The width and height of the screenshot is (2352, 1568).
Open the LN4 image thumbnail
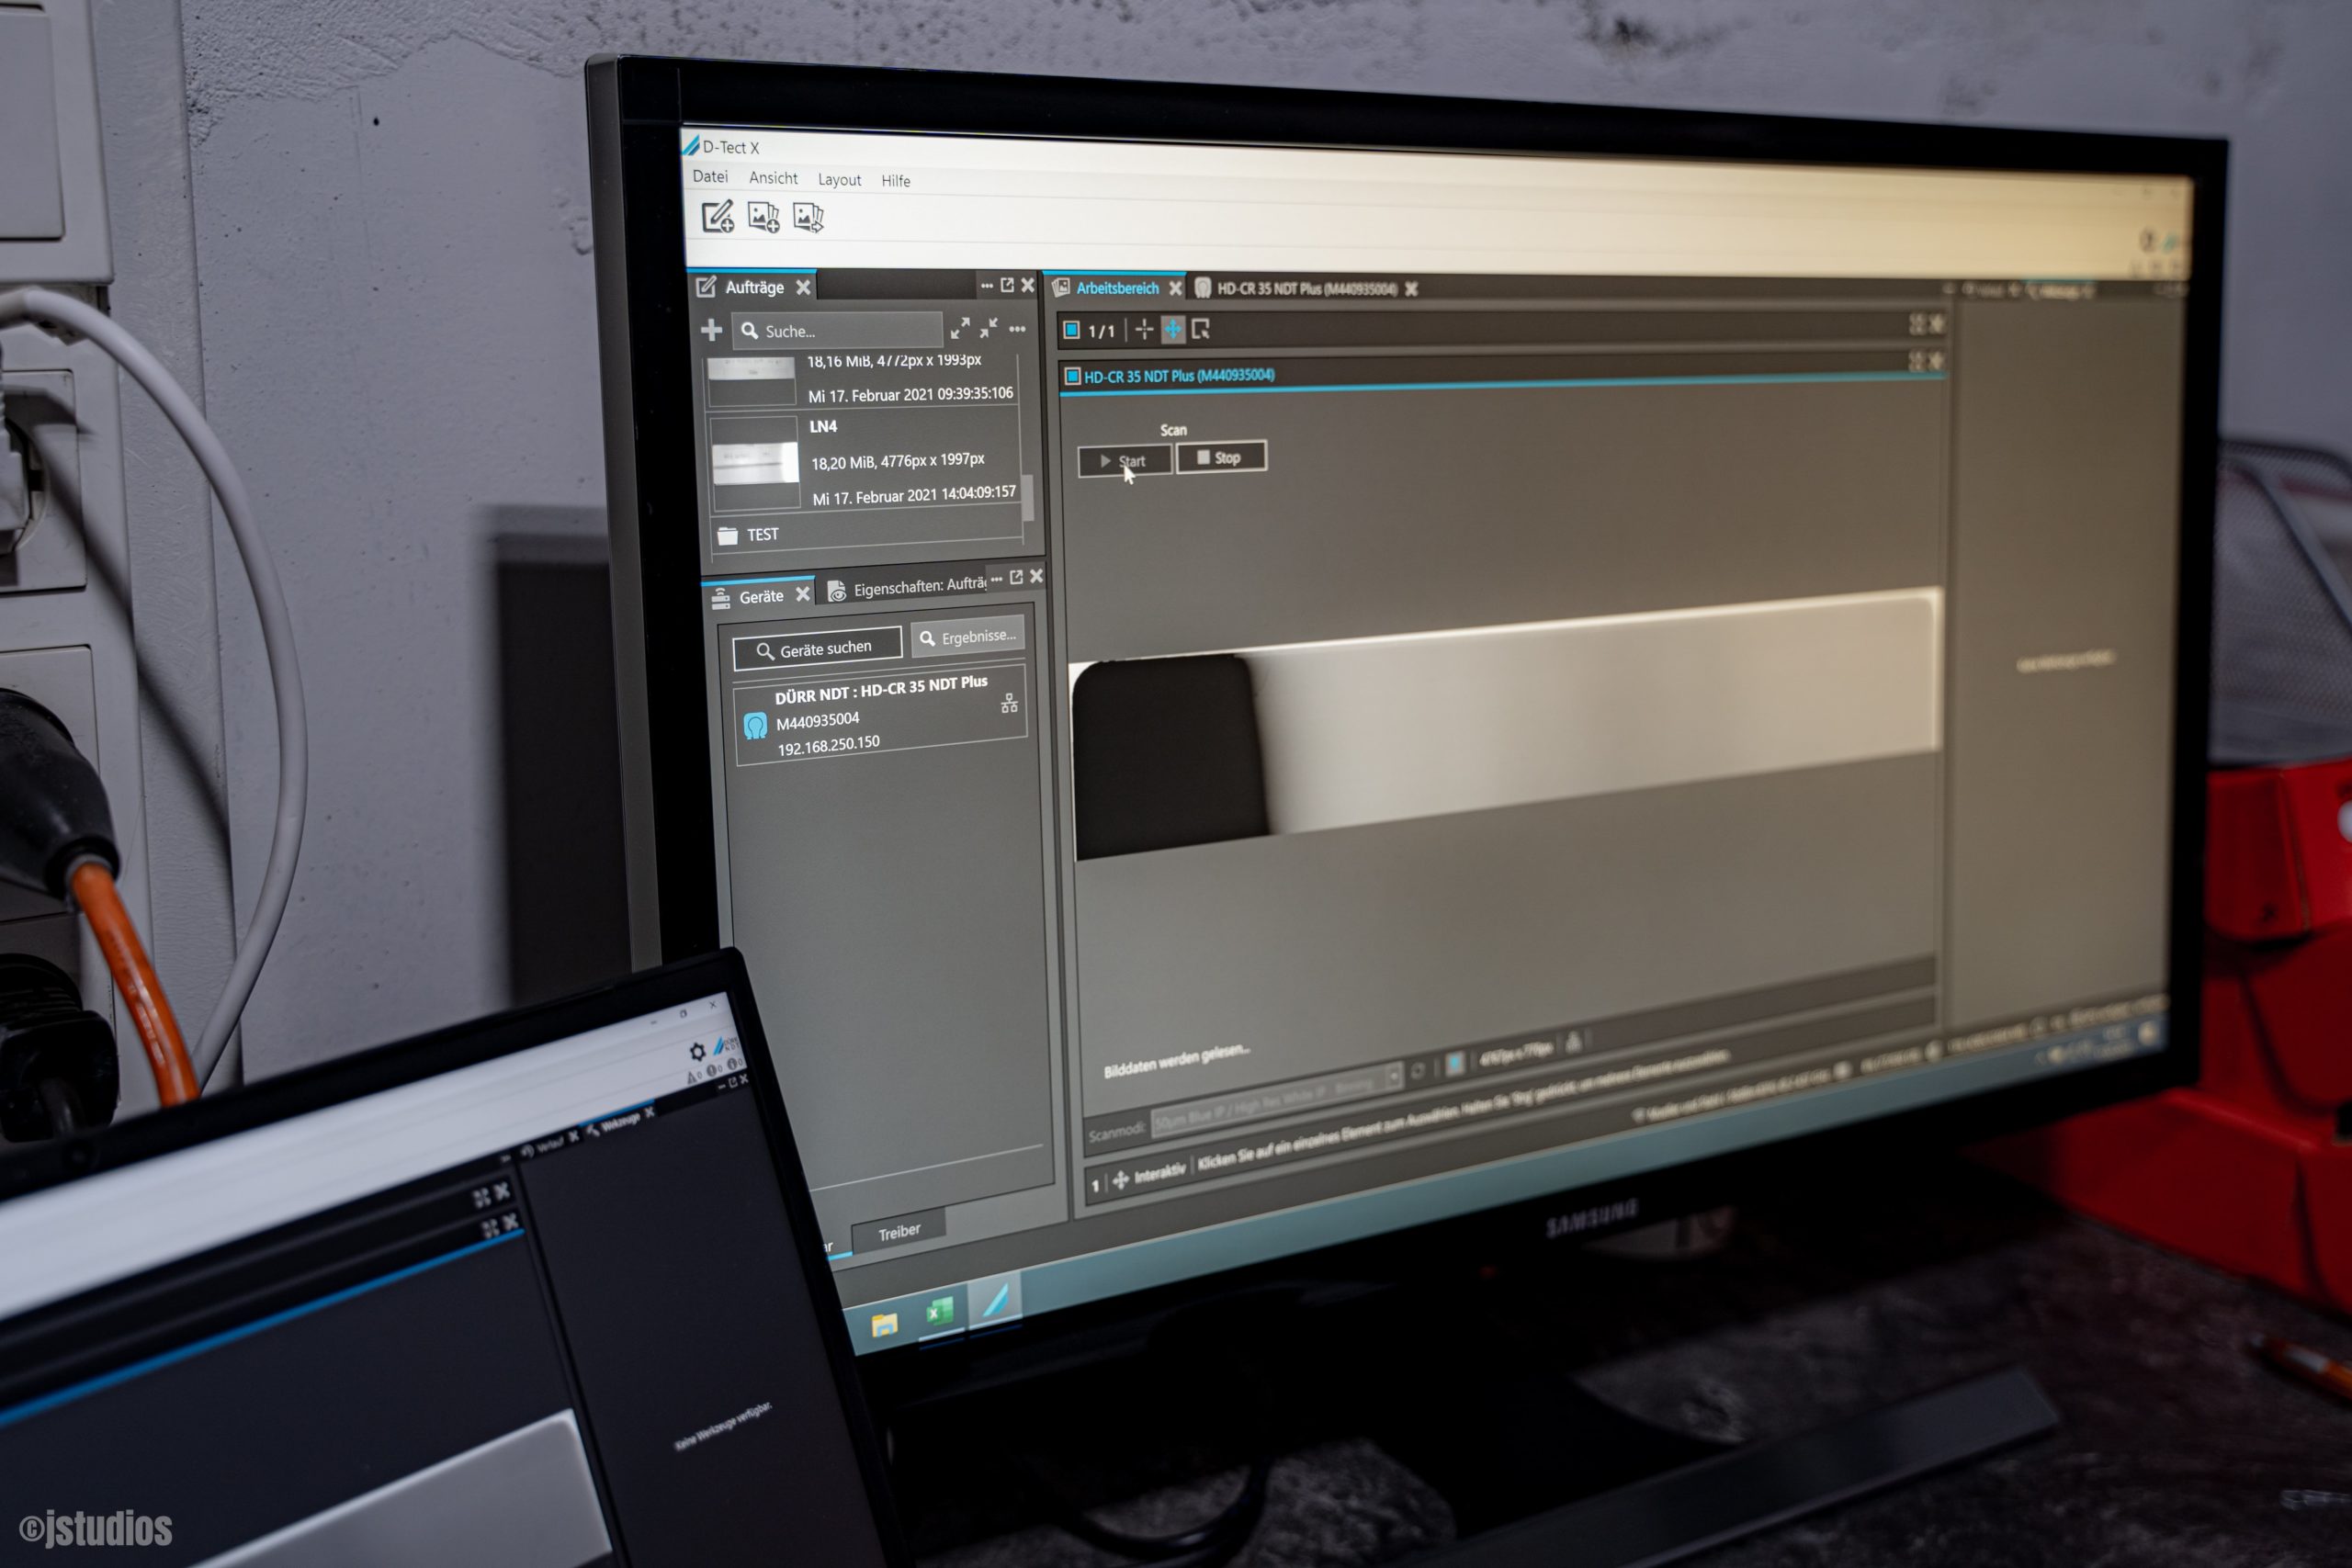click(x=754, y=462)
